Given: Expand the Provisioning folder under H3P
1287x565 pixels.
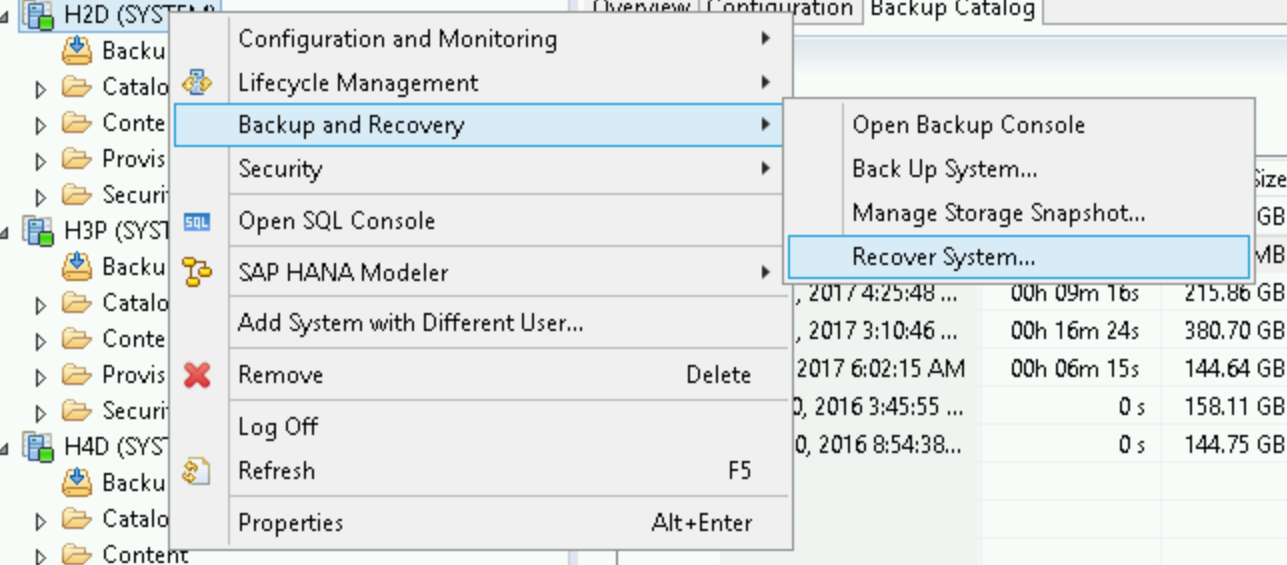Looking at the screenshot, I should pyautogui.click(x=41, y=377).
